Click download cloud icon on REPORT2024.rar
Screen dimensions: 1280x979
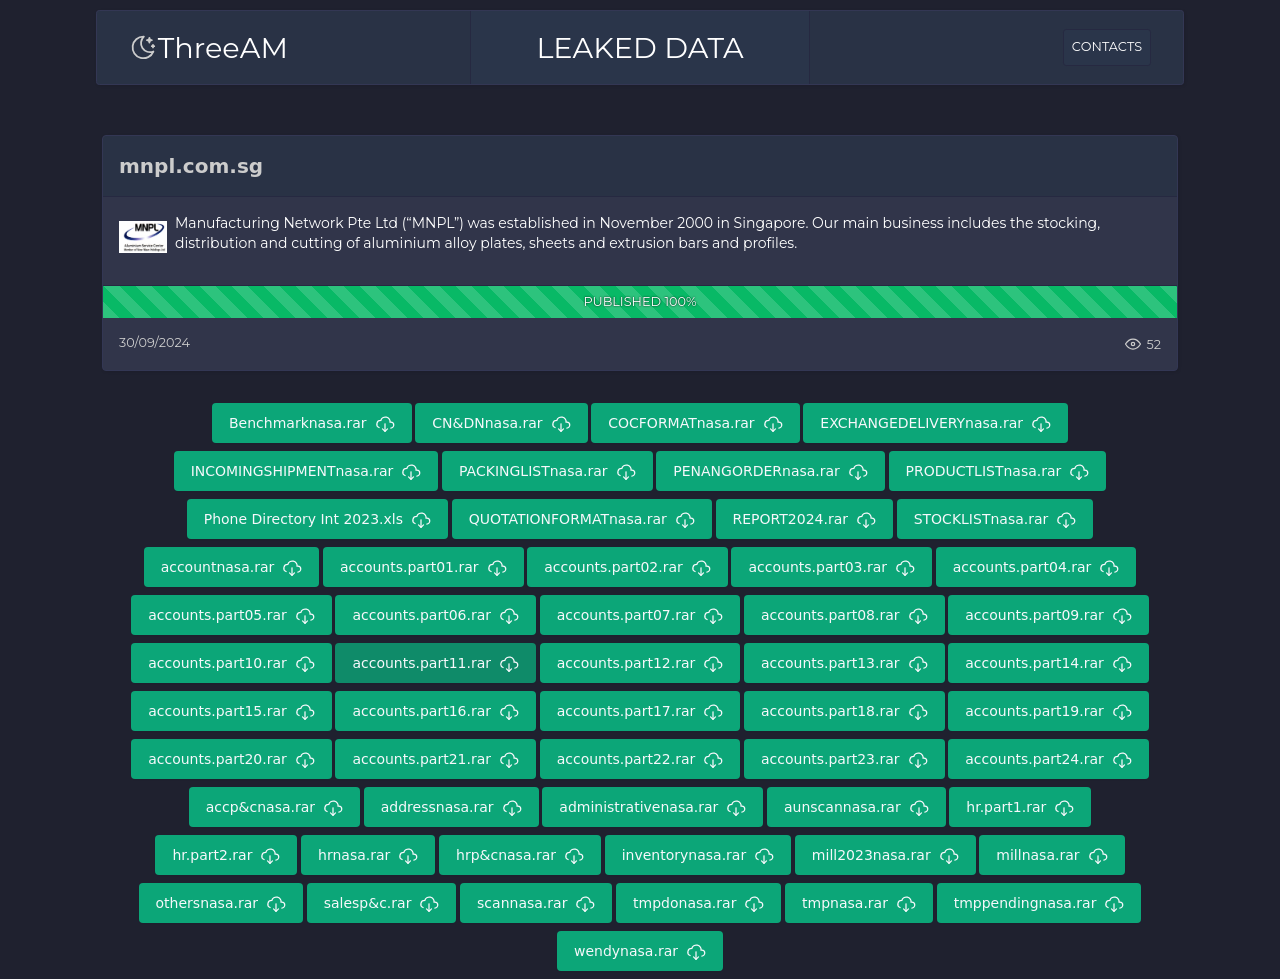(866, 520)
